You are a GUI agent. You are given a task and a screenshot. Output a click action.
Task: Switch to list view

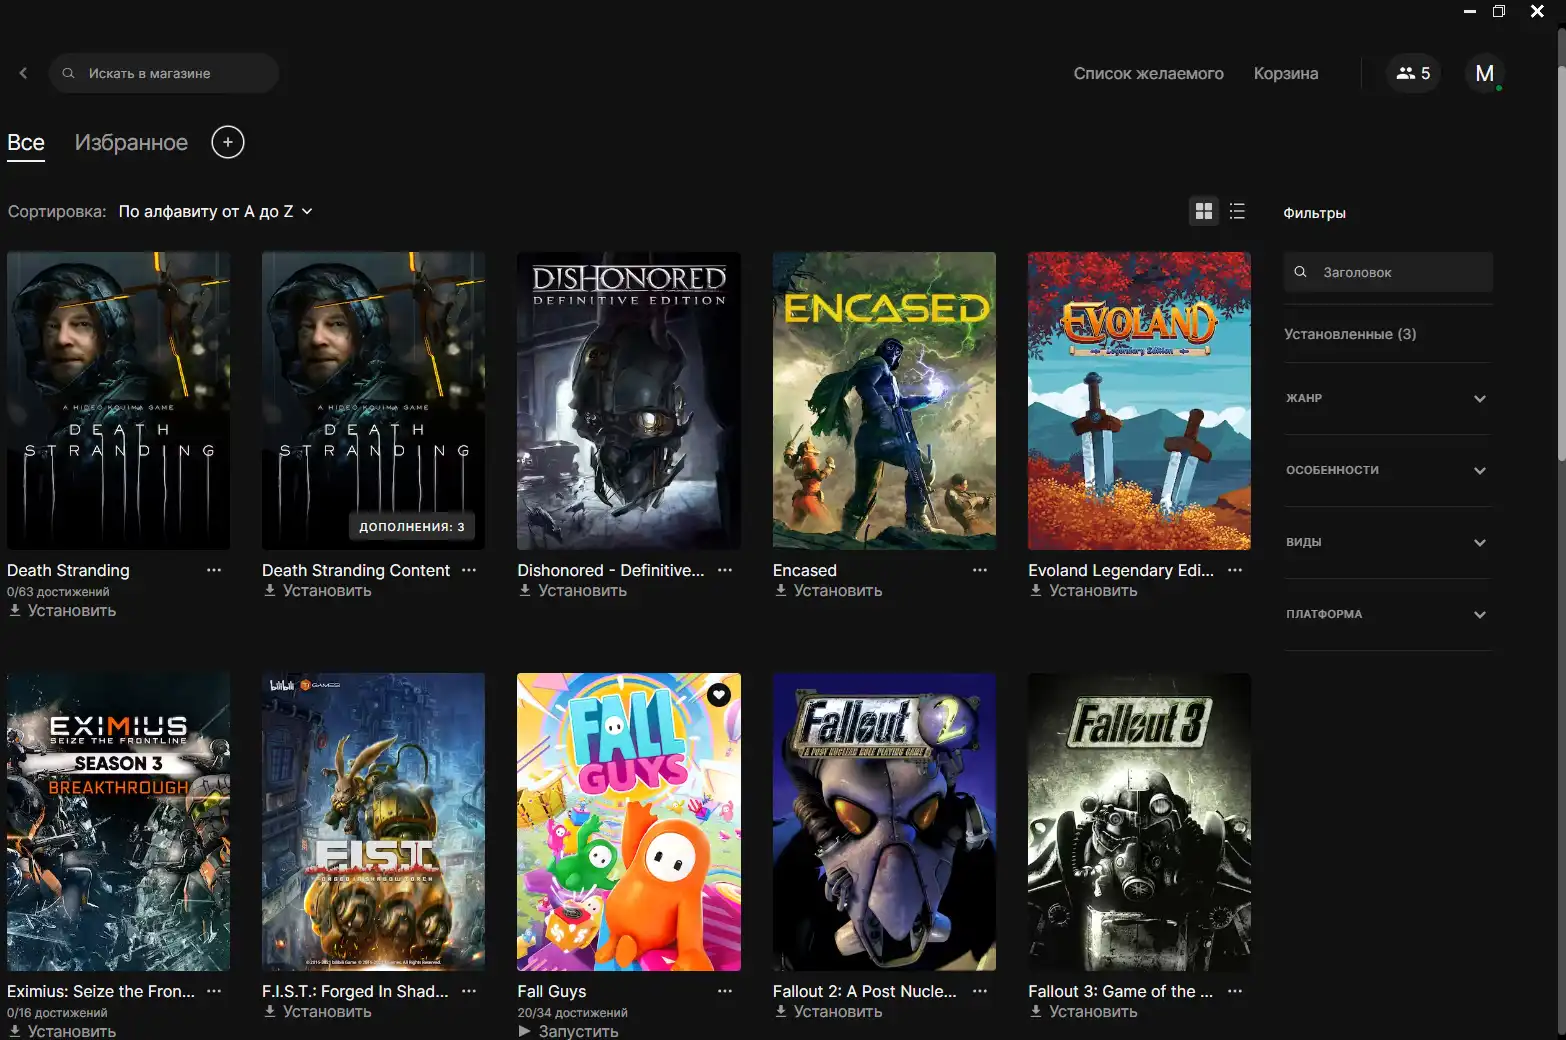(x=1237, y=211)
